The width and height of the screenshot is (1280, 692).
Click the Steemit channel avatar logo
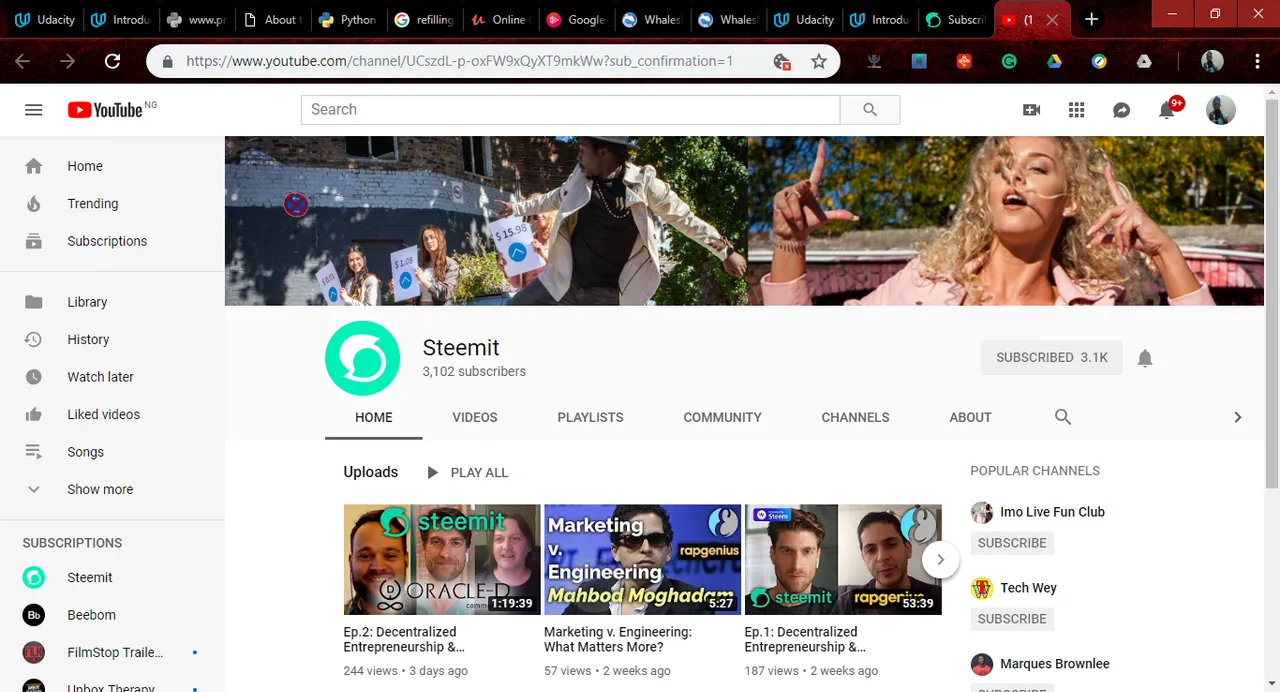(362, 358)
